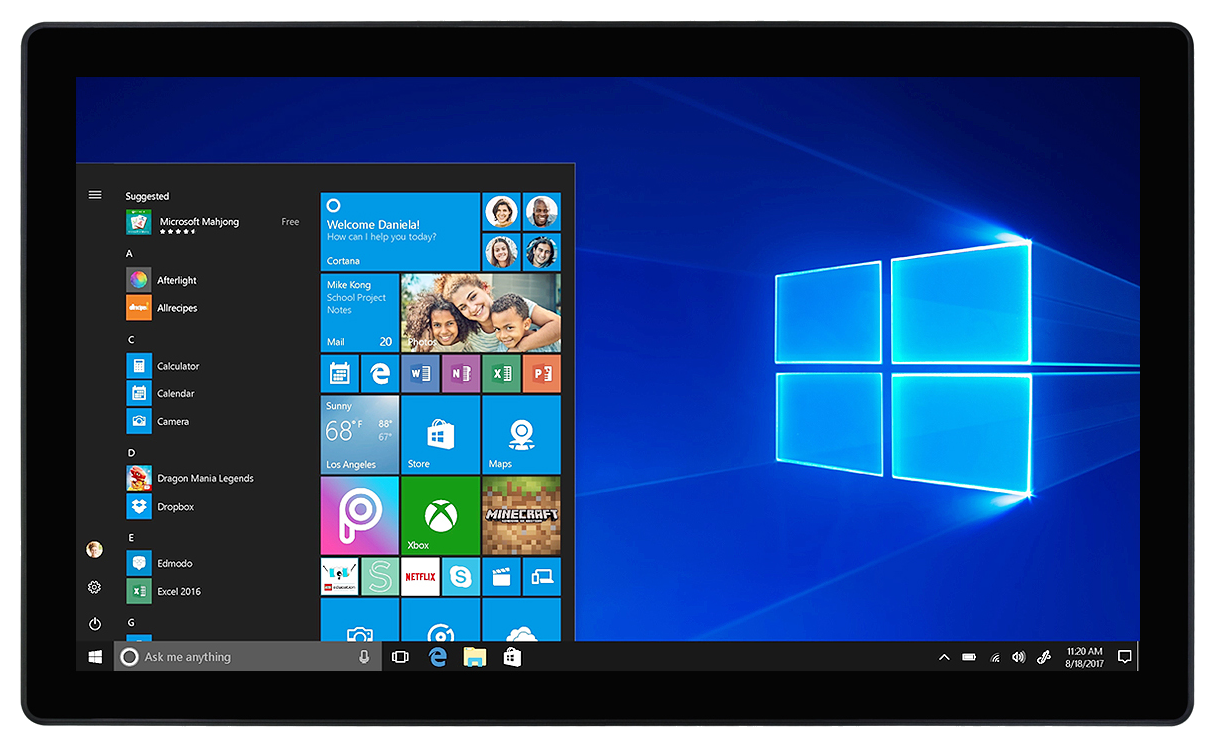Click the Windows Start button

(x=95, y=657)
